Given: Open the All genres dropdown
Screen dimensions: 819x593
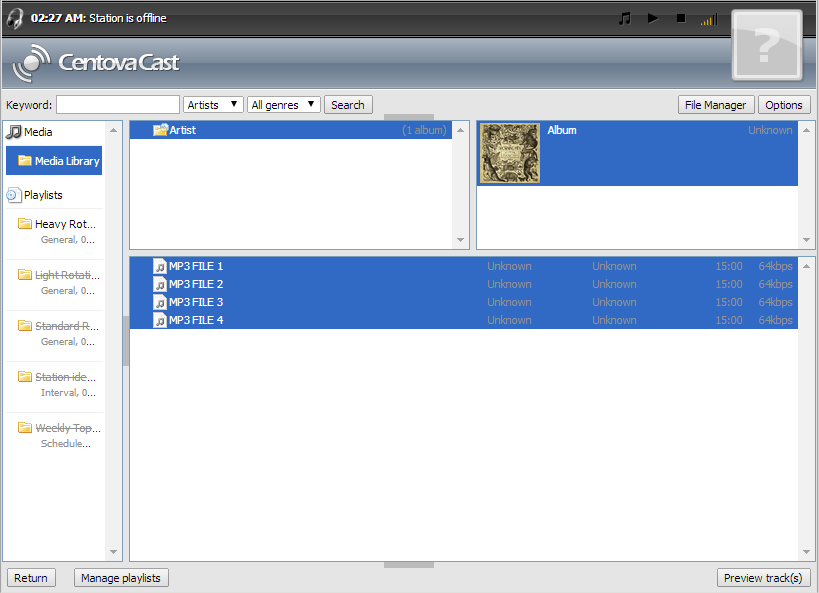Looking at the screenshot, I should tap(284, 104).
